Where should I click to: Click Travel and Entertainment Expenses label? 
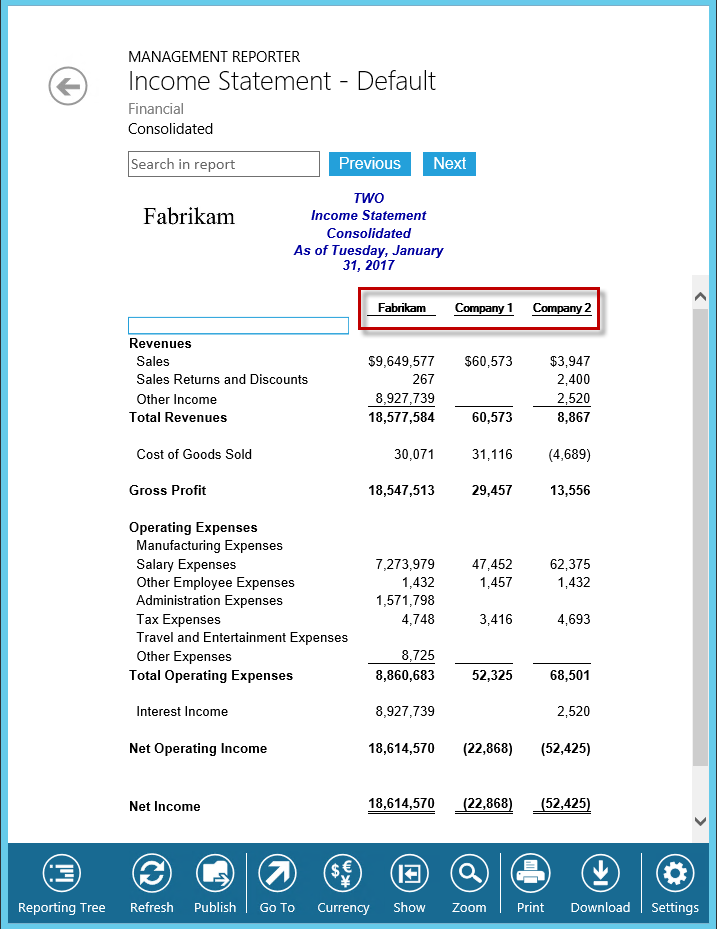point(242,638)
